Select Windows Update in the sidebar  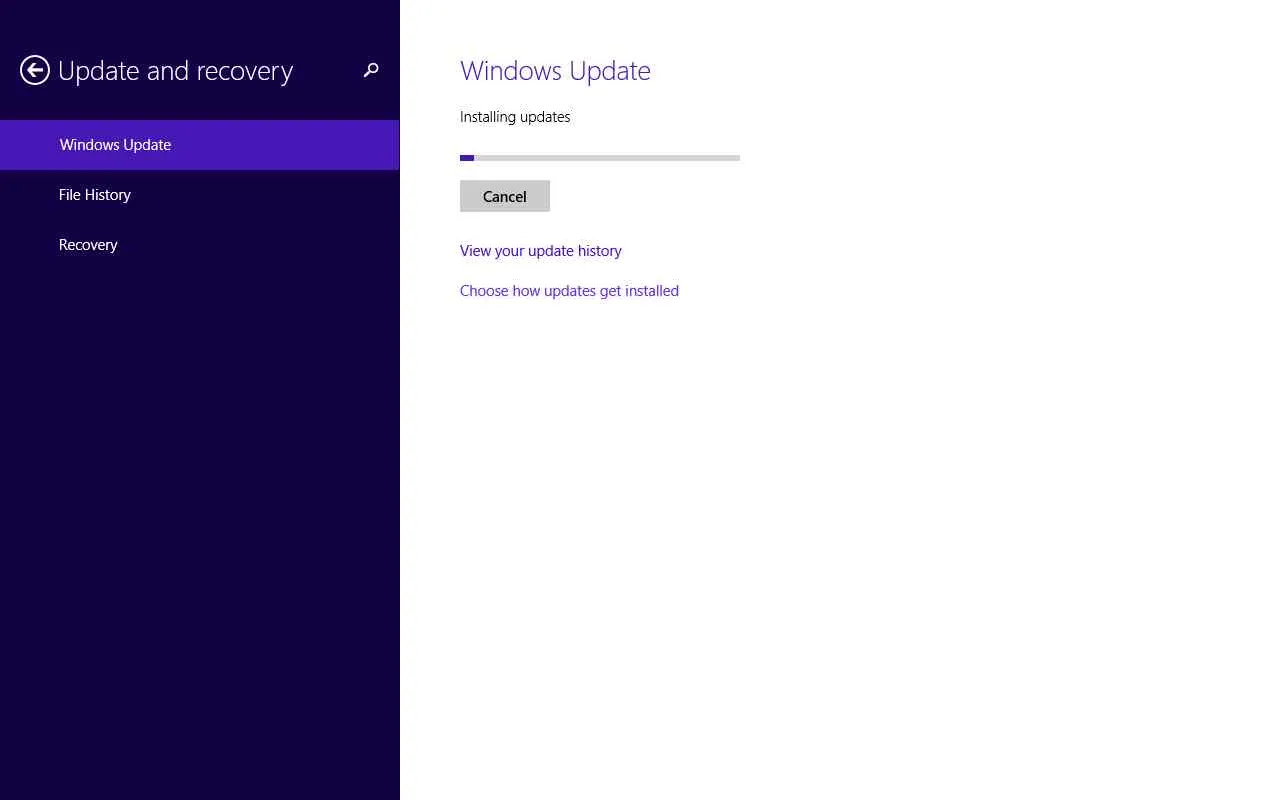coord(200,145)
